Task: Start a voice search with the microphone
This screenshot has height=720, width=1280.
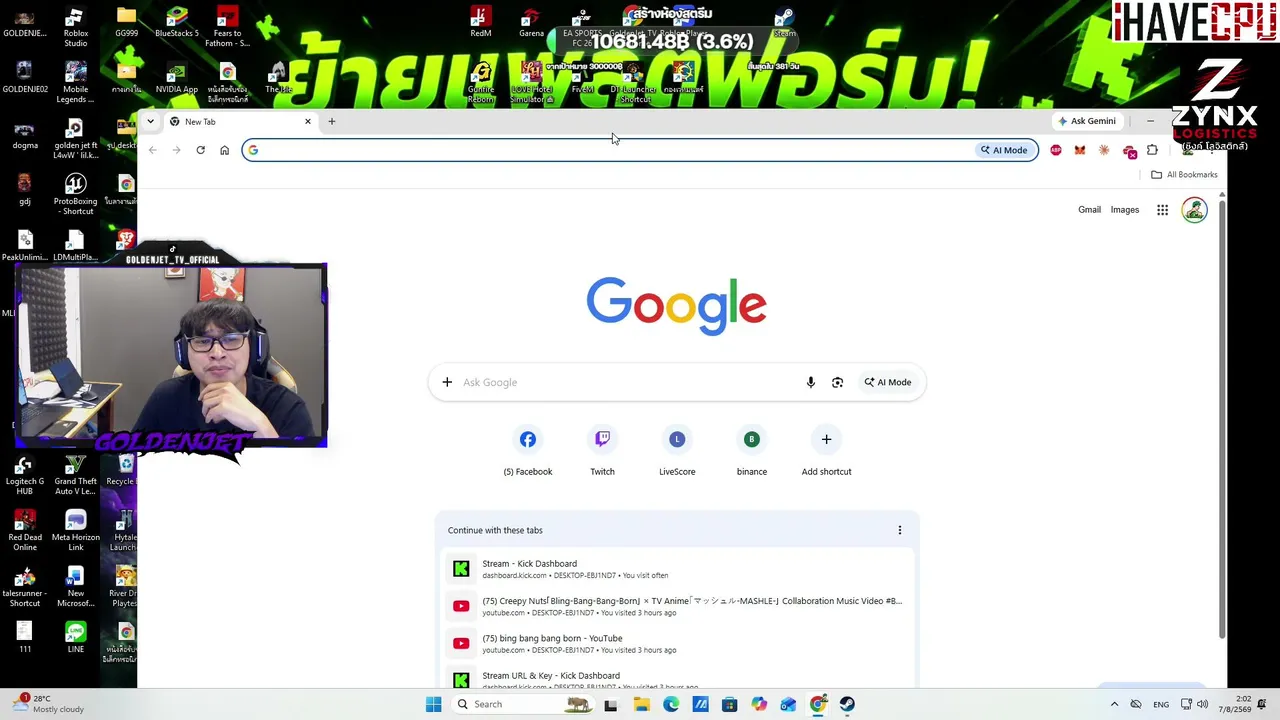Action: coord(810,382)
